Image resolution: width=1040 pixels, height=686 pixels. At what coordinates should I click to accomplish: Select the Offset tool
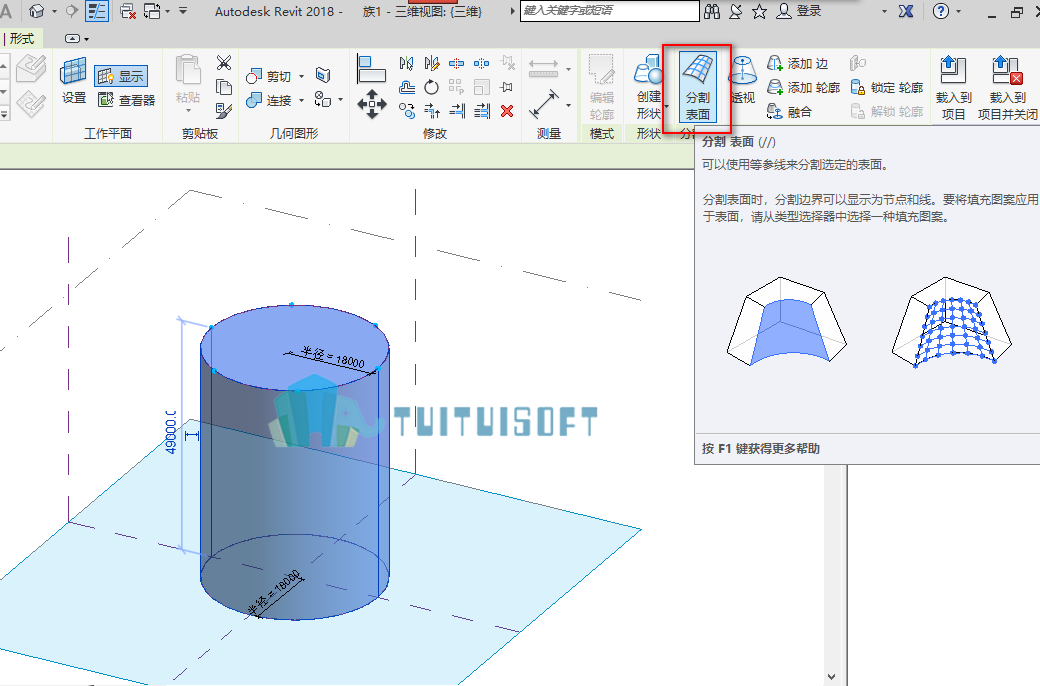[407, 87]
